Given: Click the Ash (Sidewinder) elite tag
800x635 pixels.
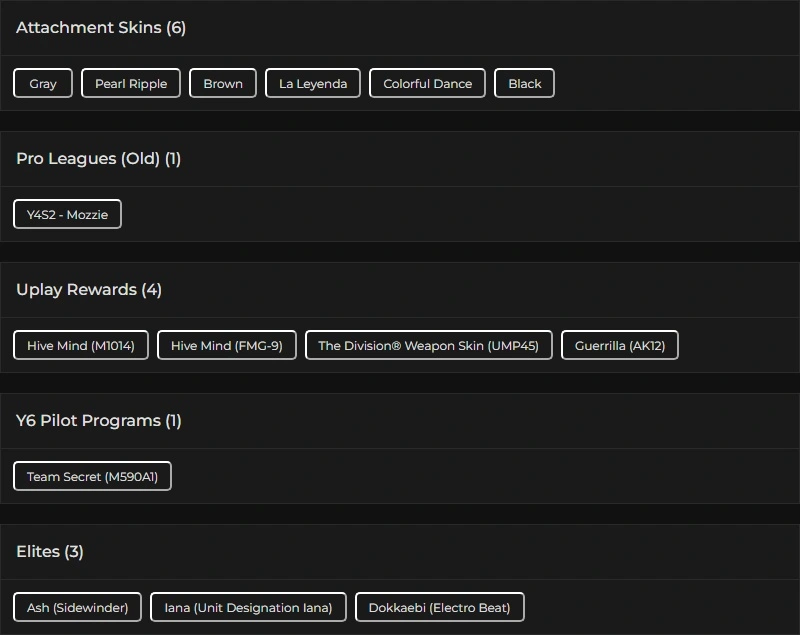Looking at the screenshot, I should (x=78, y=607).
